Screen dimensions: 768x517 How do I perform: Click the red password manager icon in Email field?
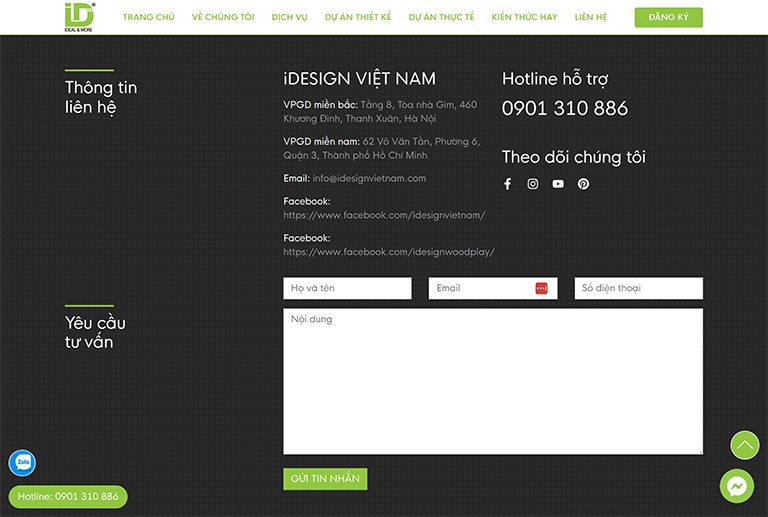tap(541, 288)
